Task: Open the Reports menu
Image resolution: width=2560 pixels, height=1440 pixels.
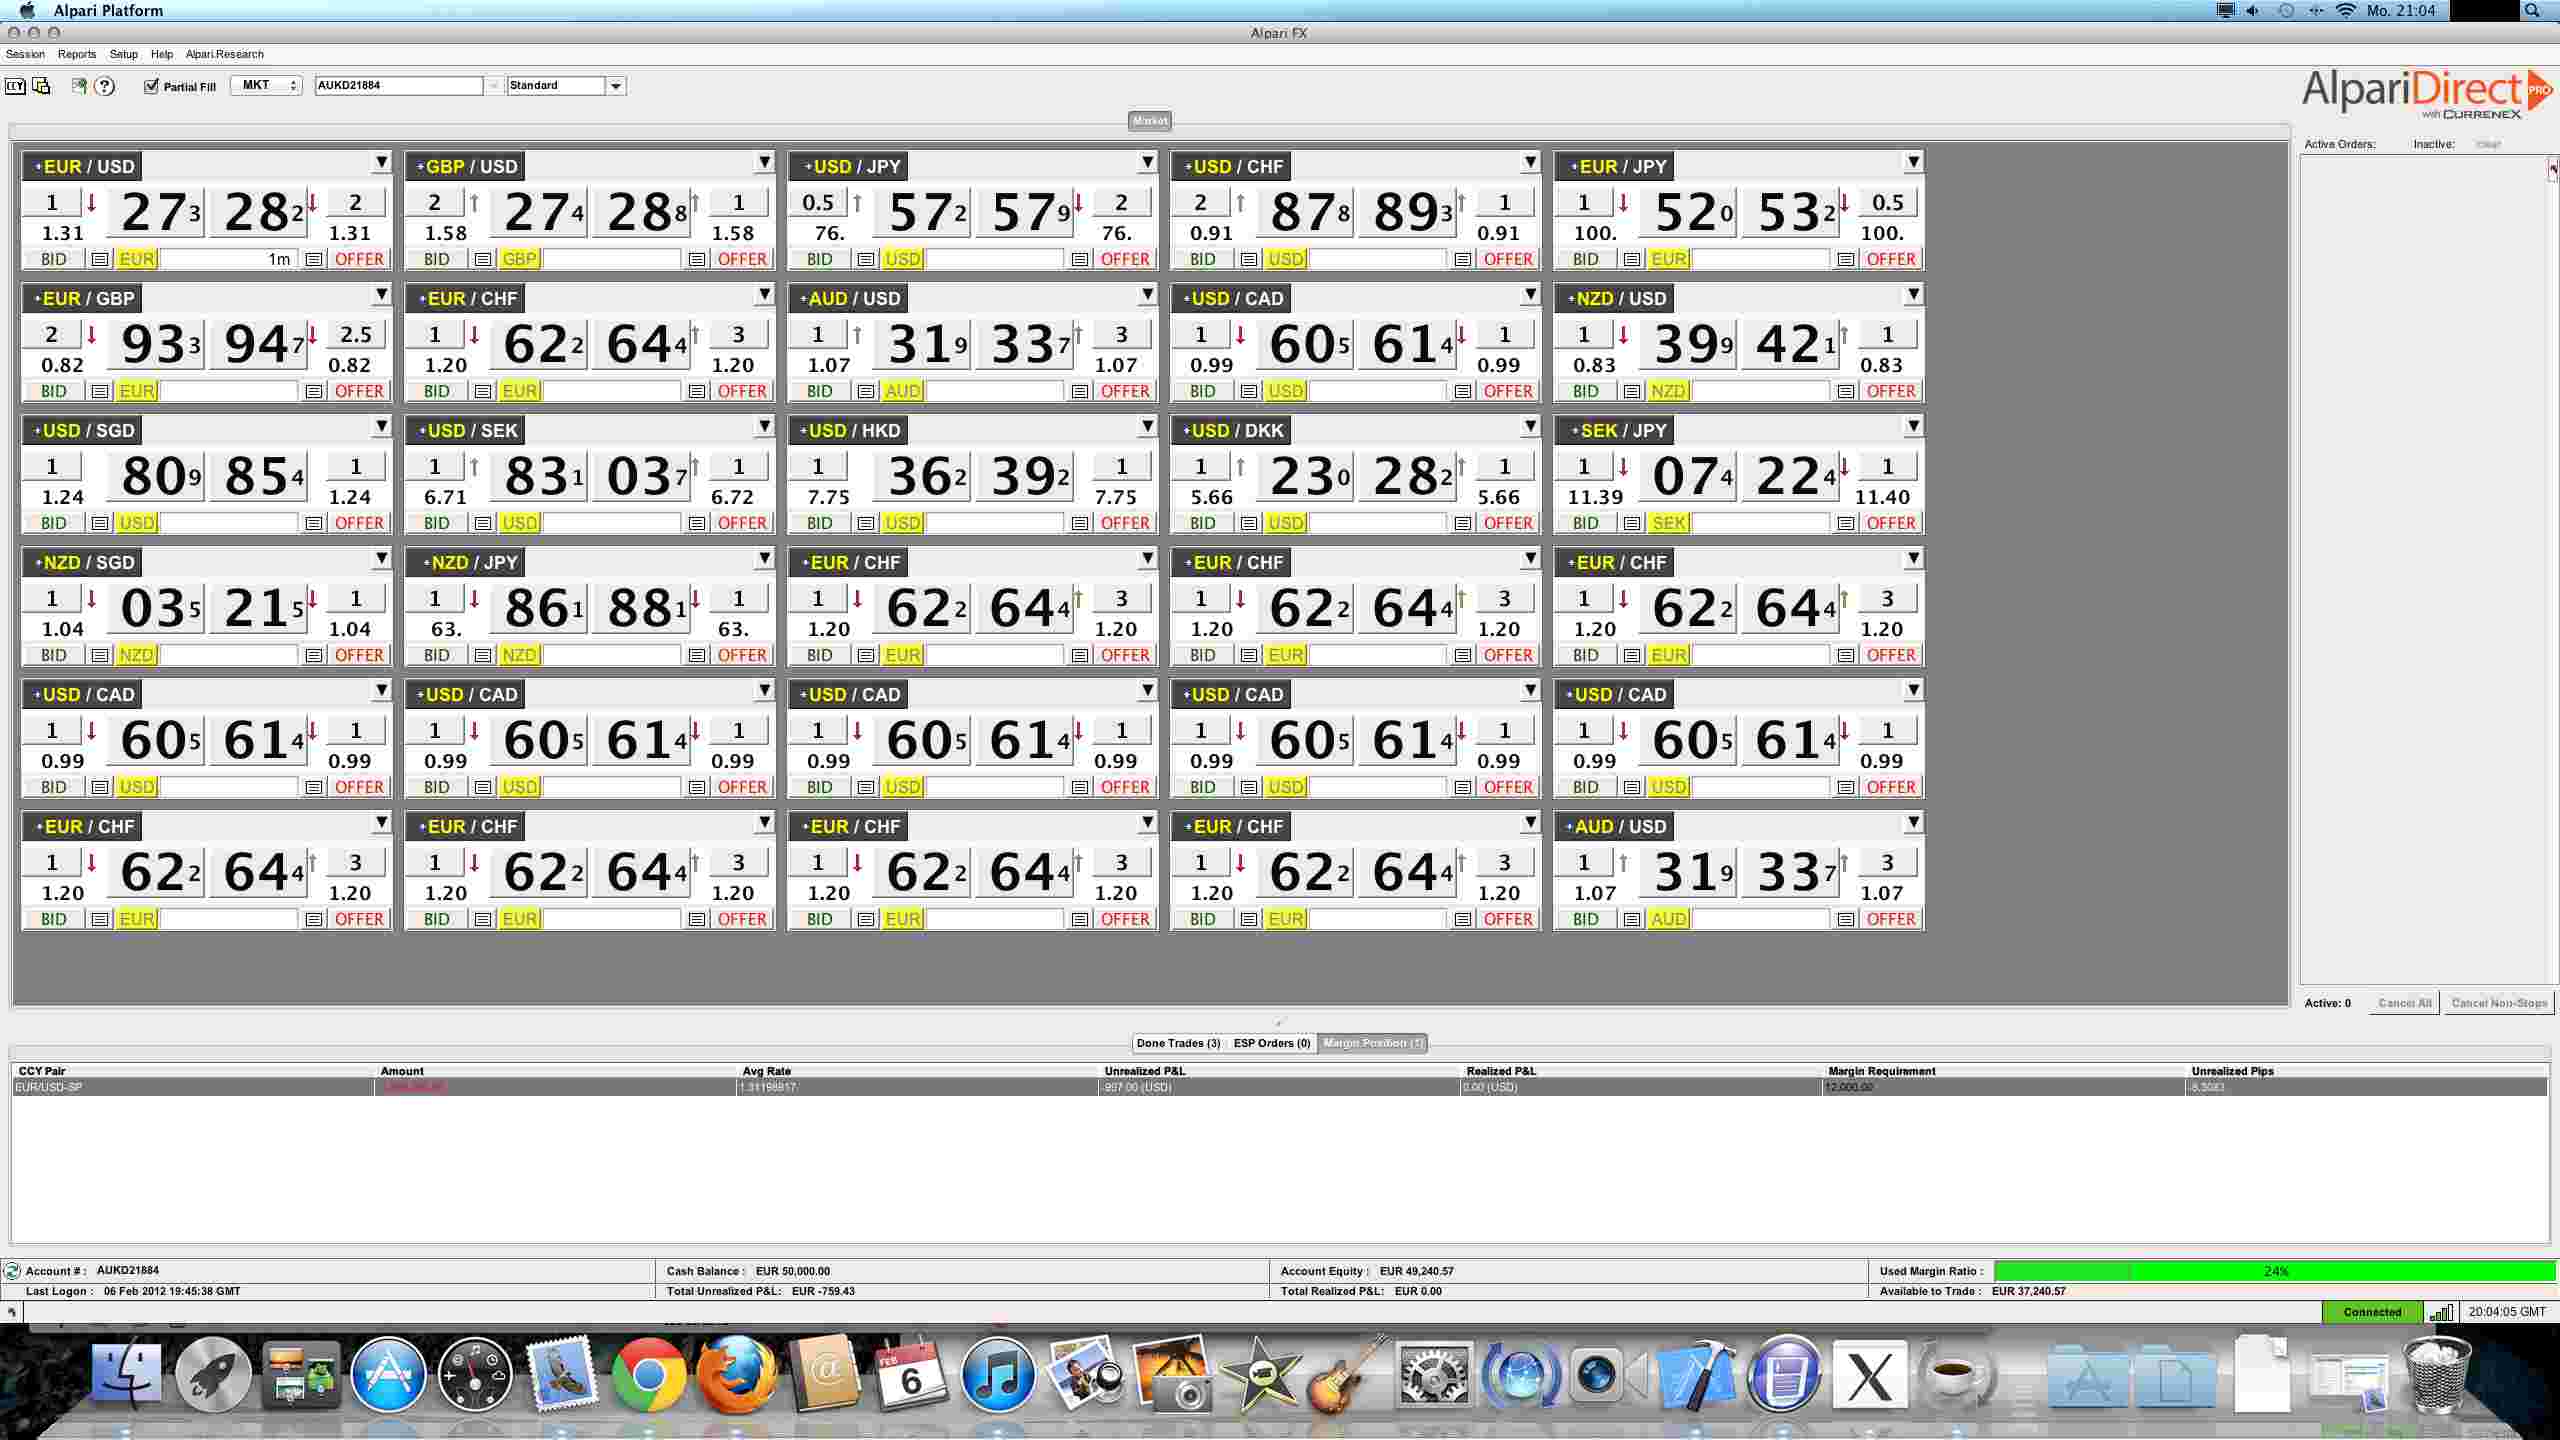Action: (77, 54)
